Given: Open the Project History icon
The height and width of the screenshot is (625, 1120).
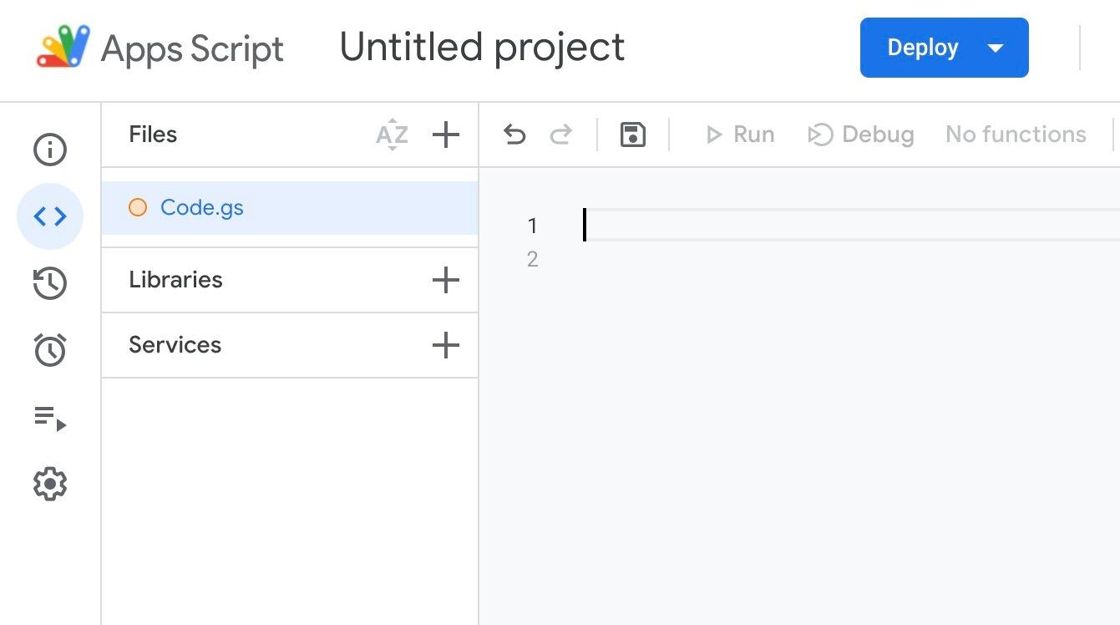Looking at the screenshot, I should tap(50, 283).
